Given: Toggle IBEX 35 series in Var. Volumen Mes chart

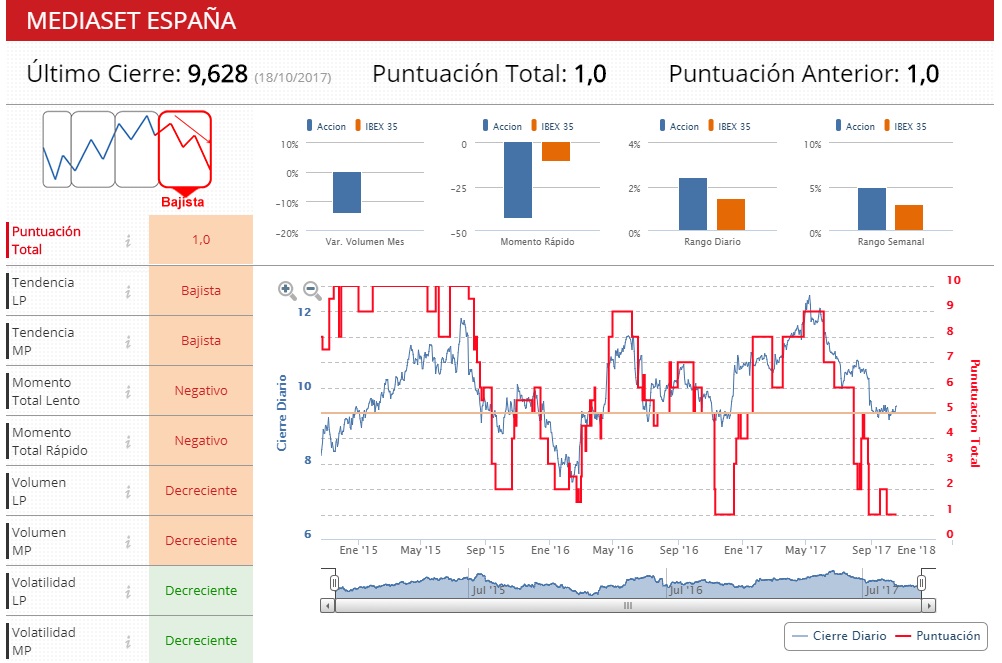Looking at the screenshot, I should tap(376, 126).
